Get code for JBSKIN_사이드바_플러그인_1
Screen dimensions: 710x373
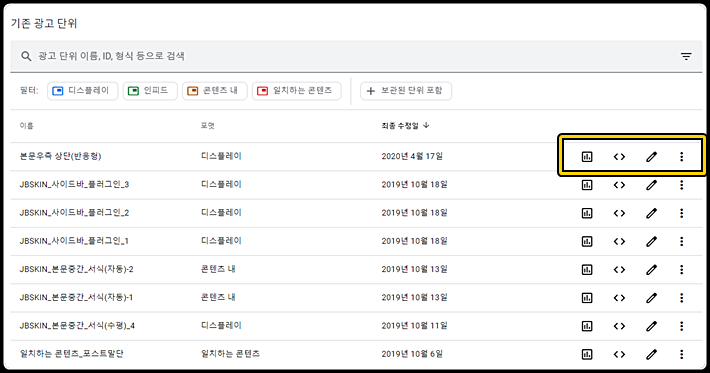619,241
